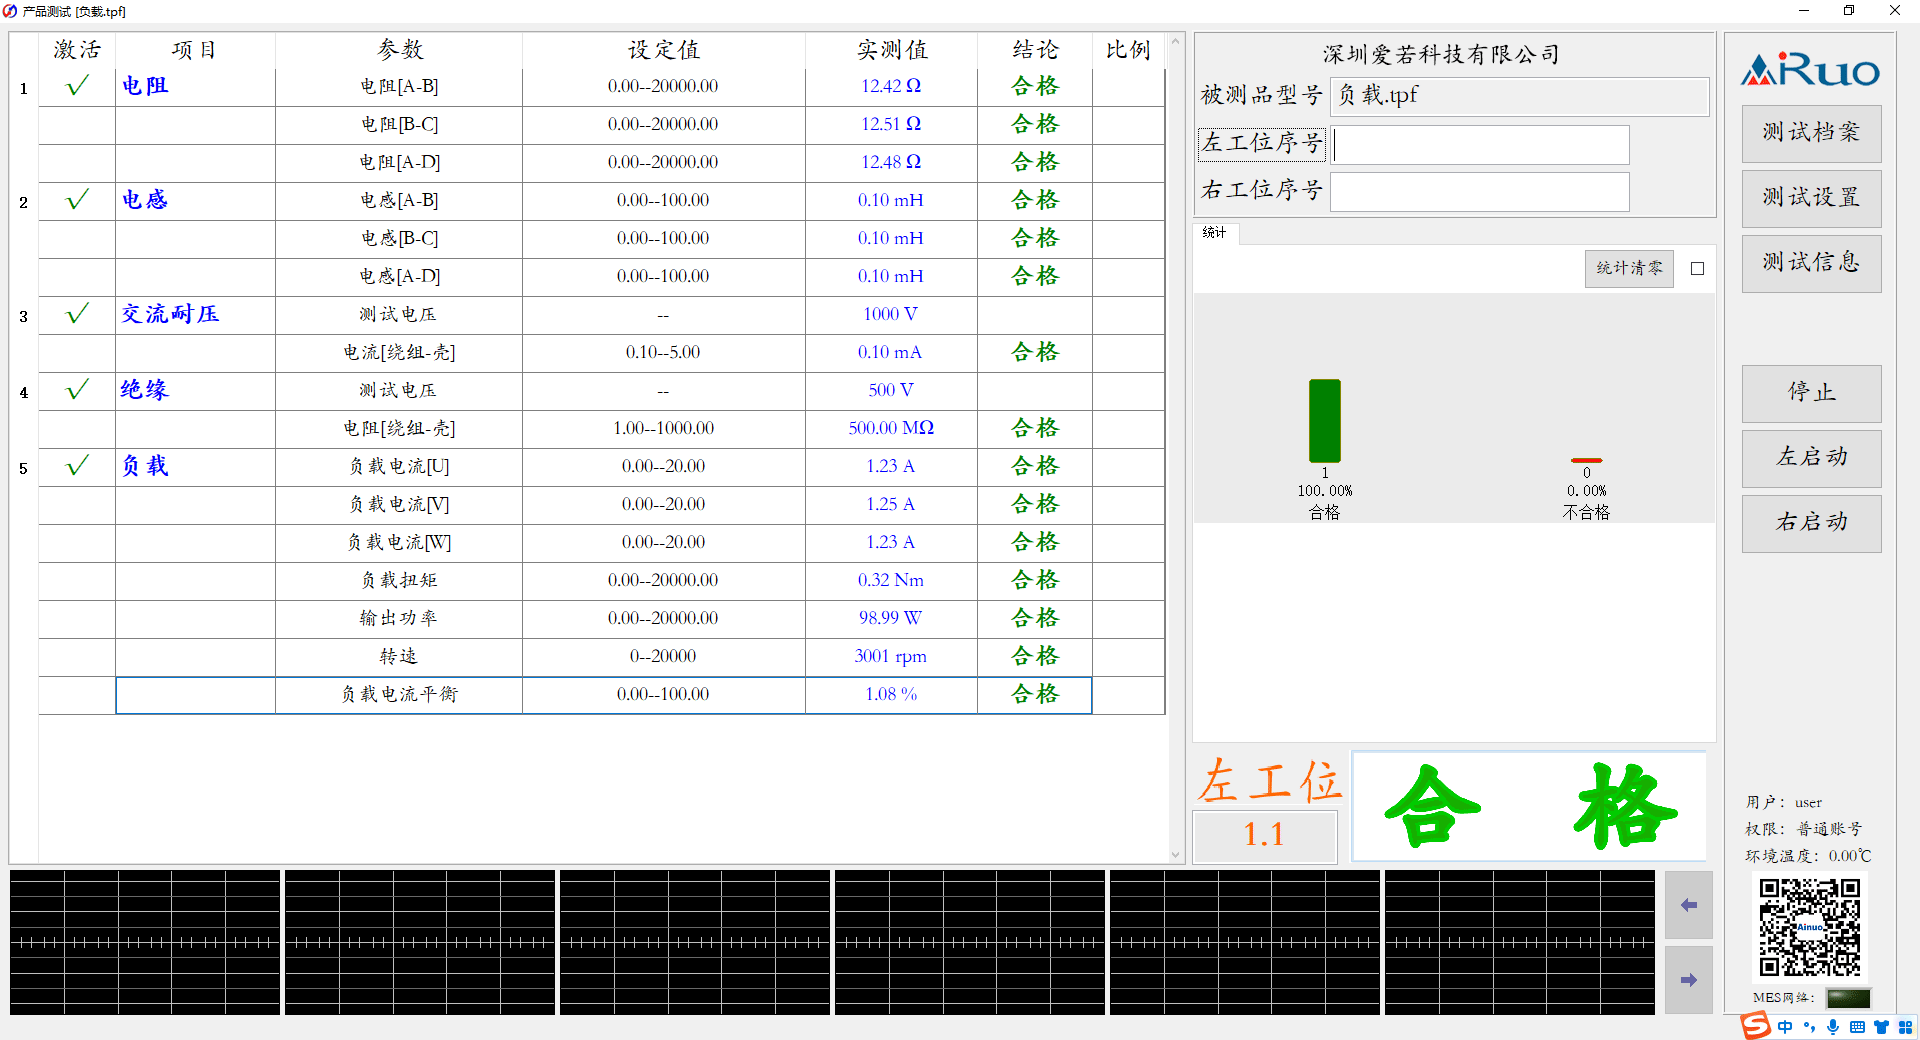Toggle the Chinese punctuation mode icon
The image size is (1920, 1040).
click(1809, 1027)
